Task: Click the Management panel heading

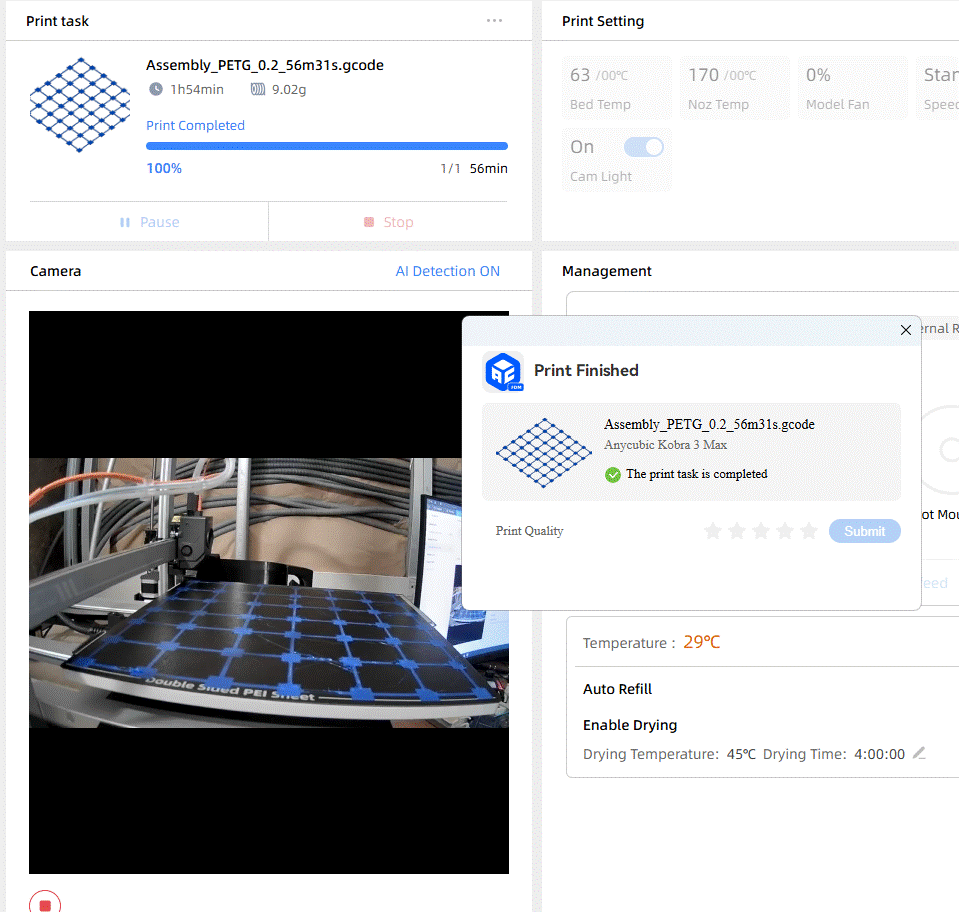Action: (x=606, y=271)
